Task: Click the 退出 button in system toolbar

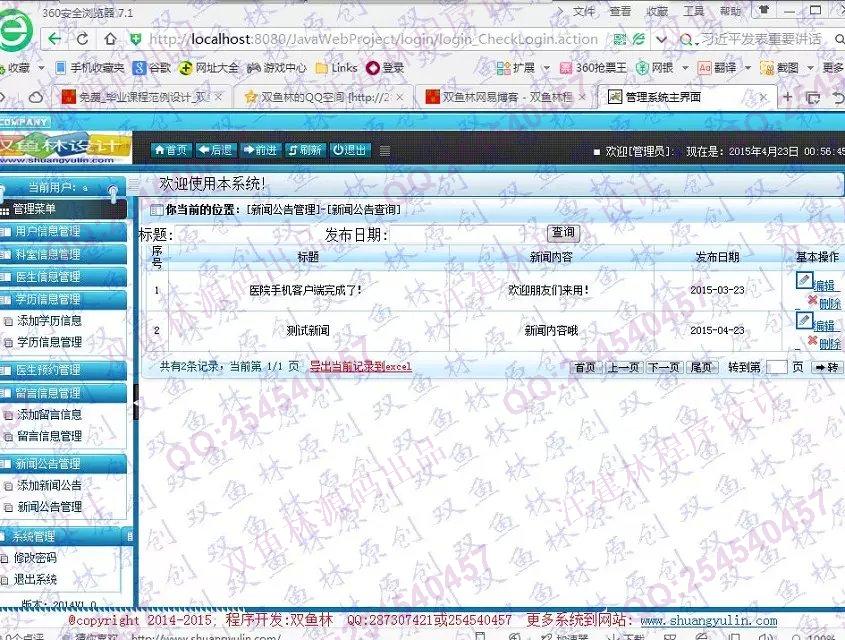Action: coord(350,150)
